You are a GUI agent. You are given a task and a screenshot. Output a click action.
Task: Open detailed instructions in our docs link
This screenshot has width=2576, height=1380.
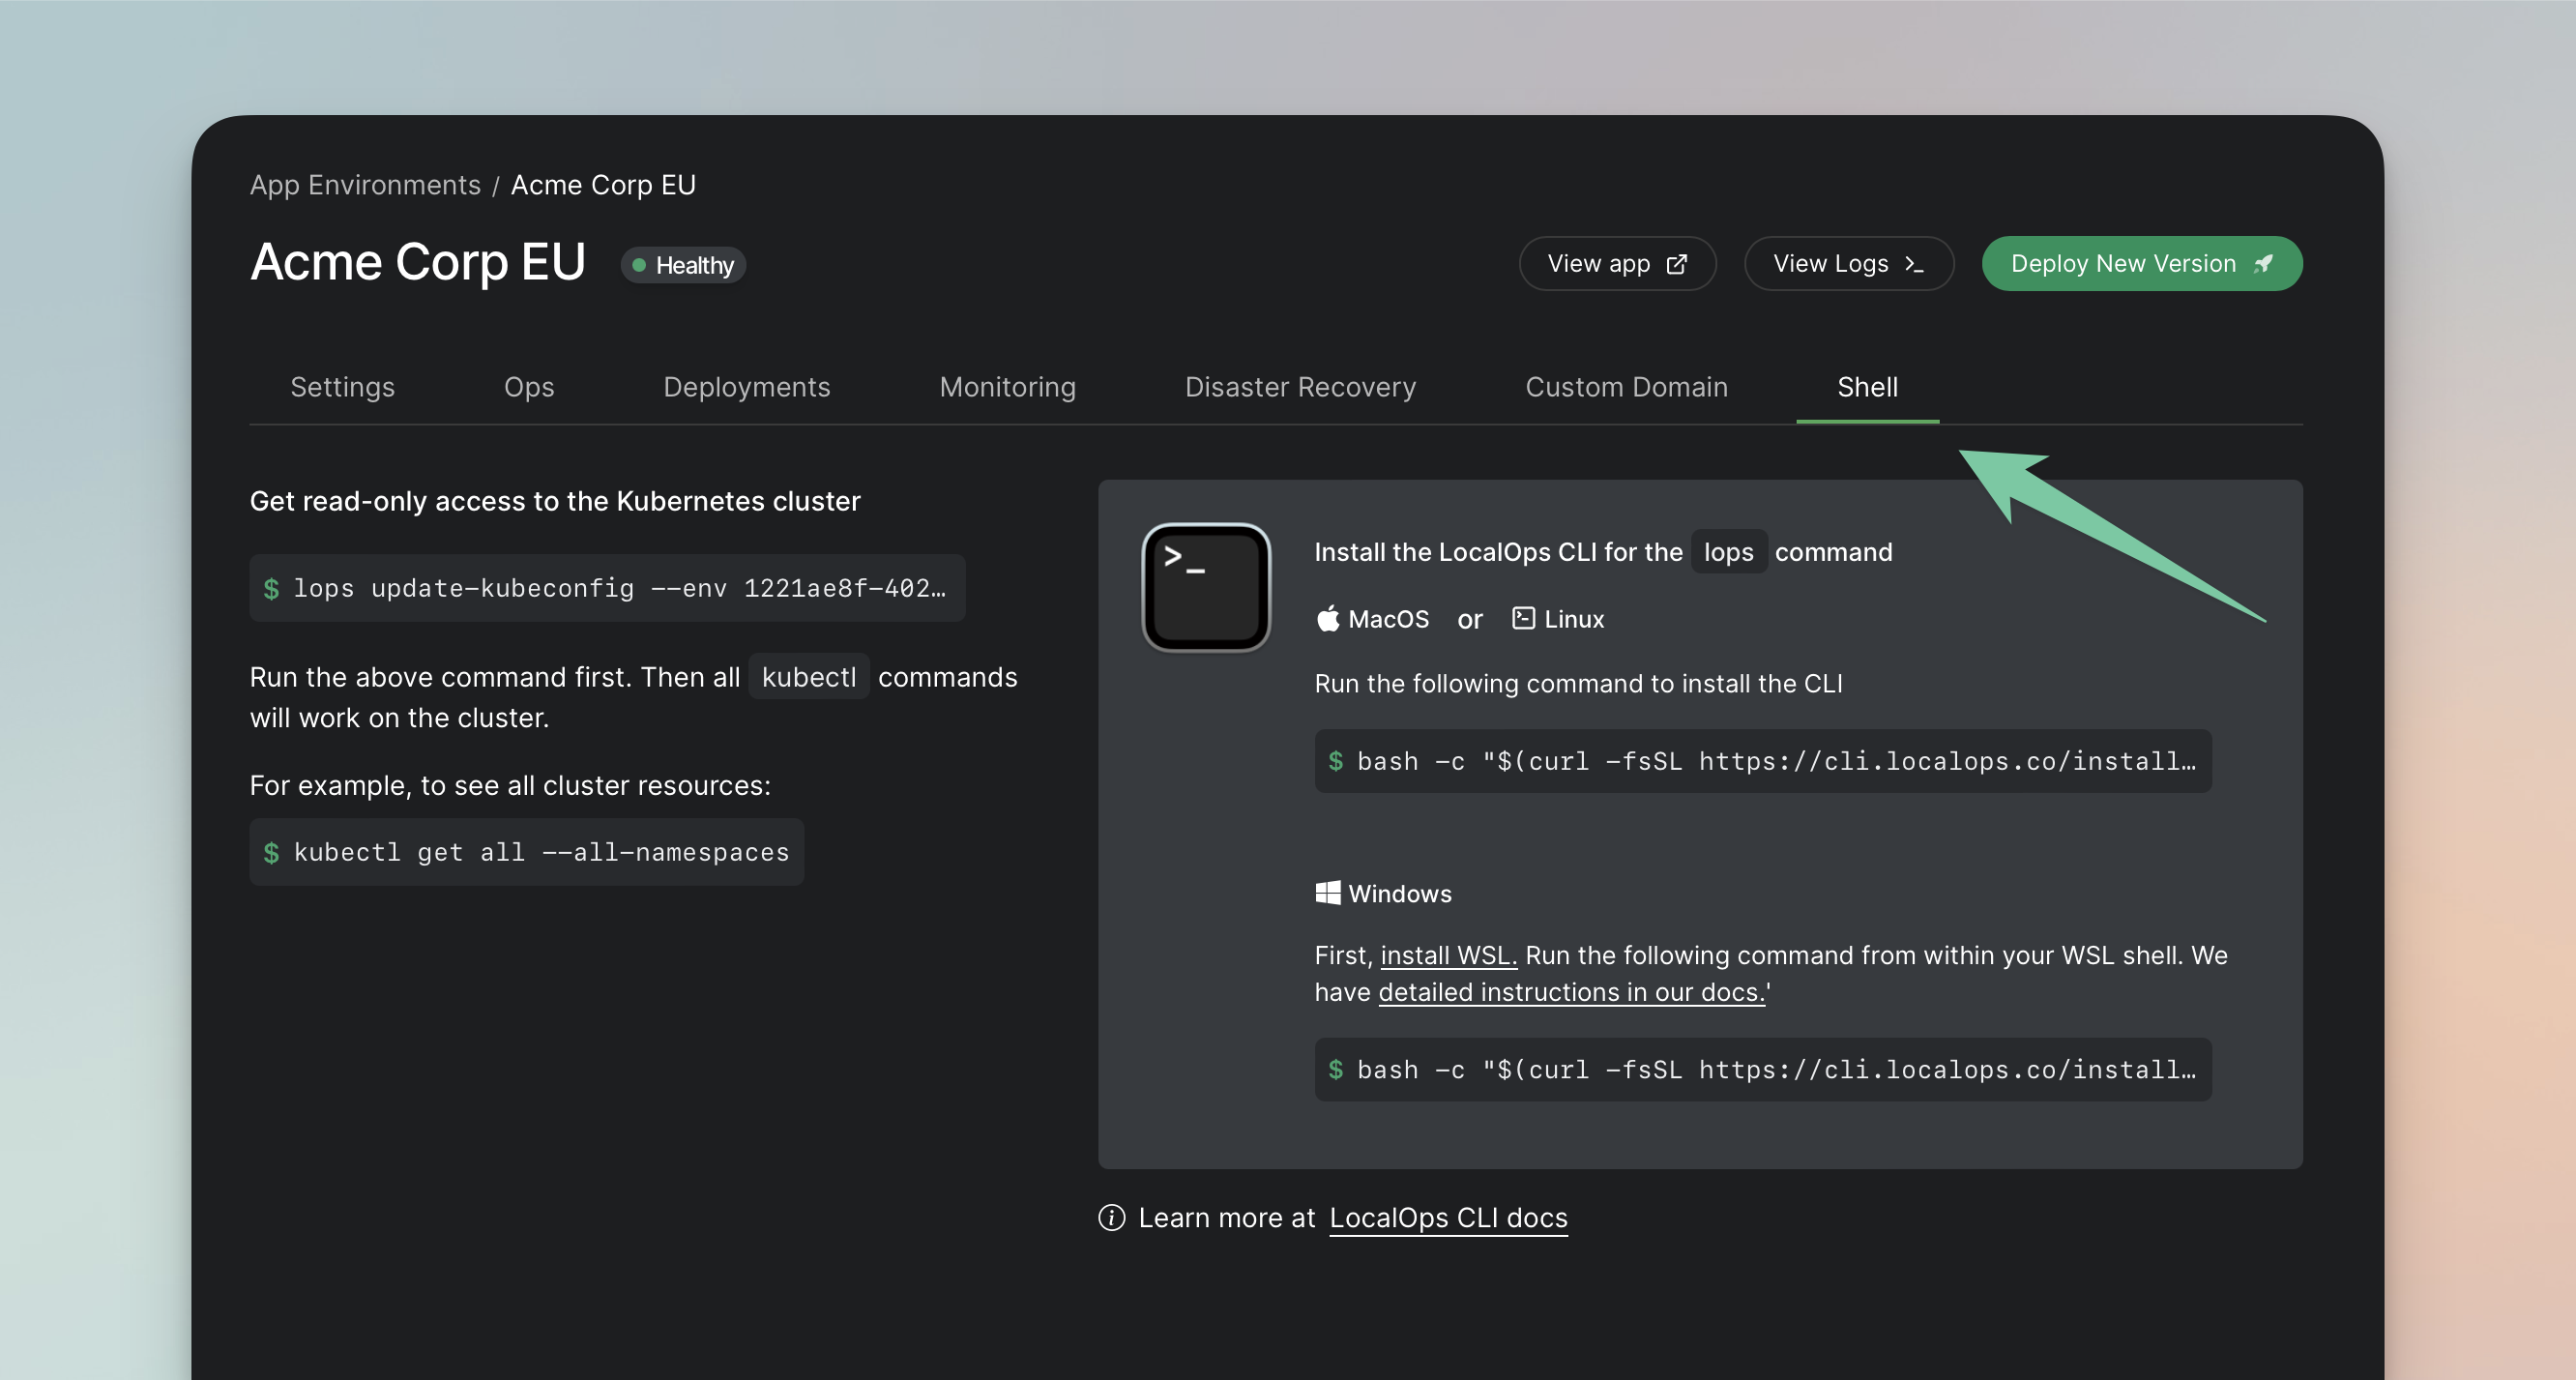click(1571, 992)
